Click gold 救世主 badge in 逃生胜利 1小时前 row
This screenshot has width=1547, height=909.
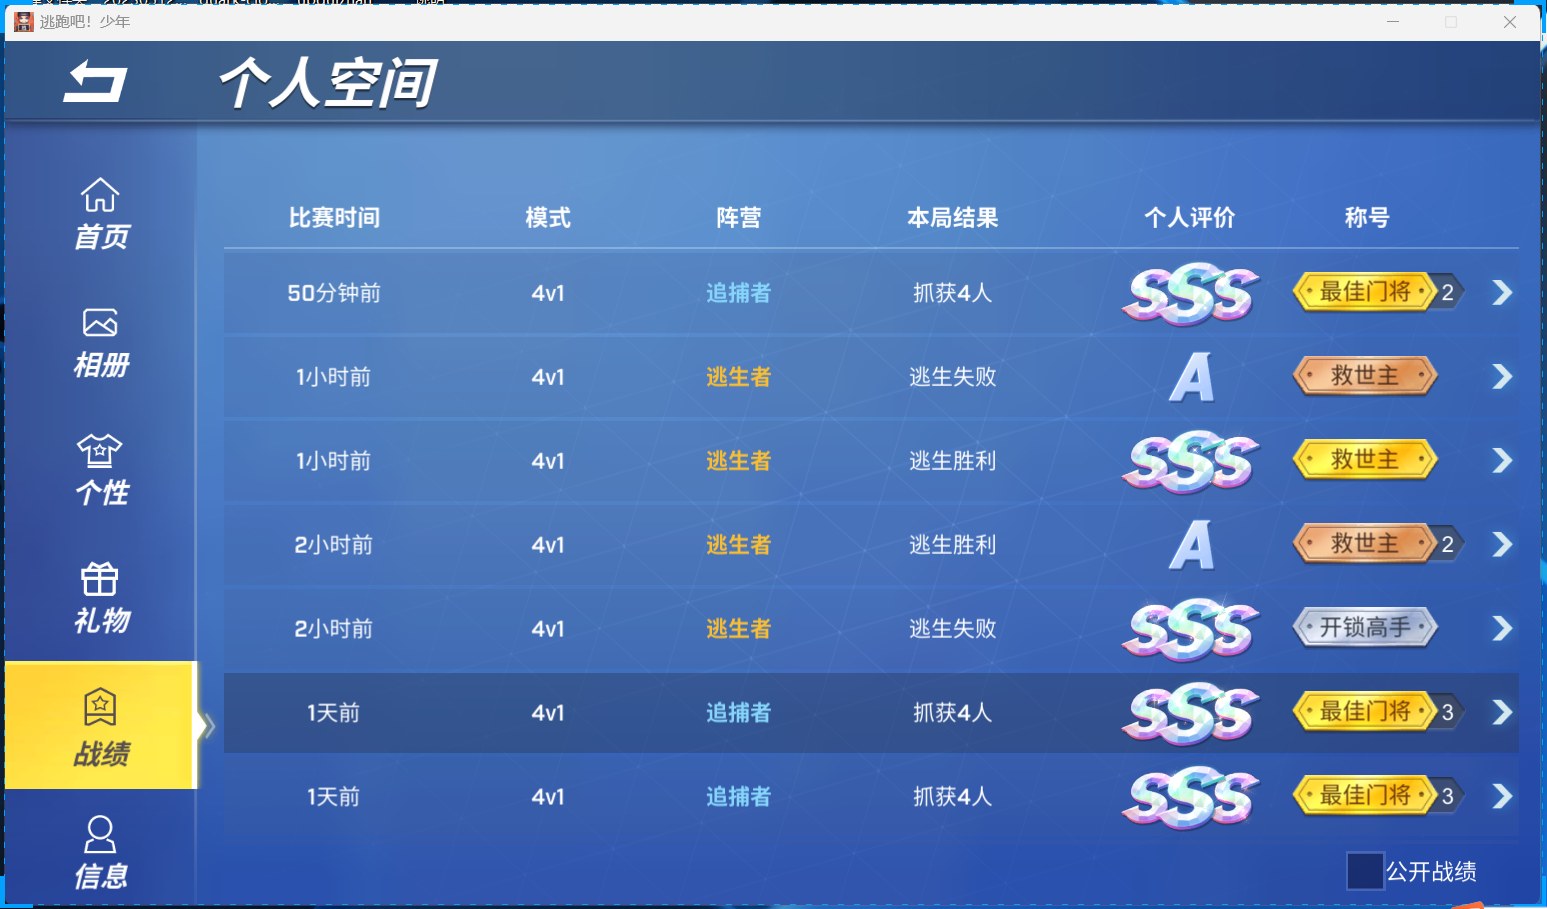[x=1365, y=460]
